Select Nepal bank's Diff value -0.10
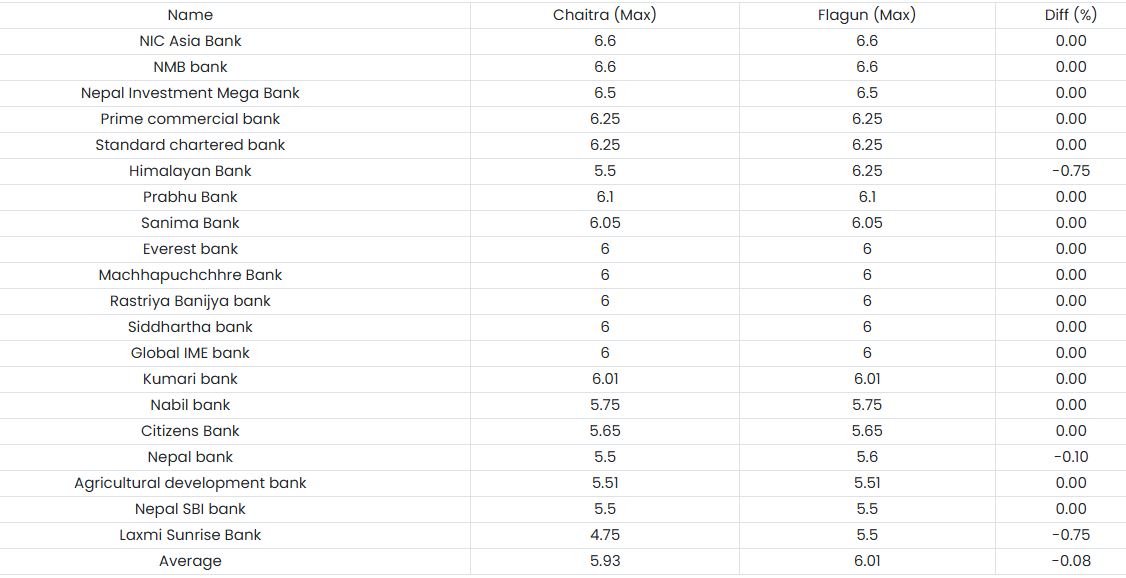The width and height of the screenshot is (1126, 578). tap(1070, 457)
